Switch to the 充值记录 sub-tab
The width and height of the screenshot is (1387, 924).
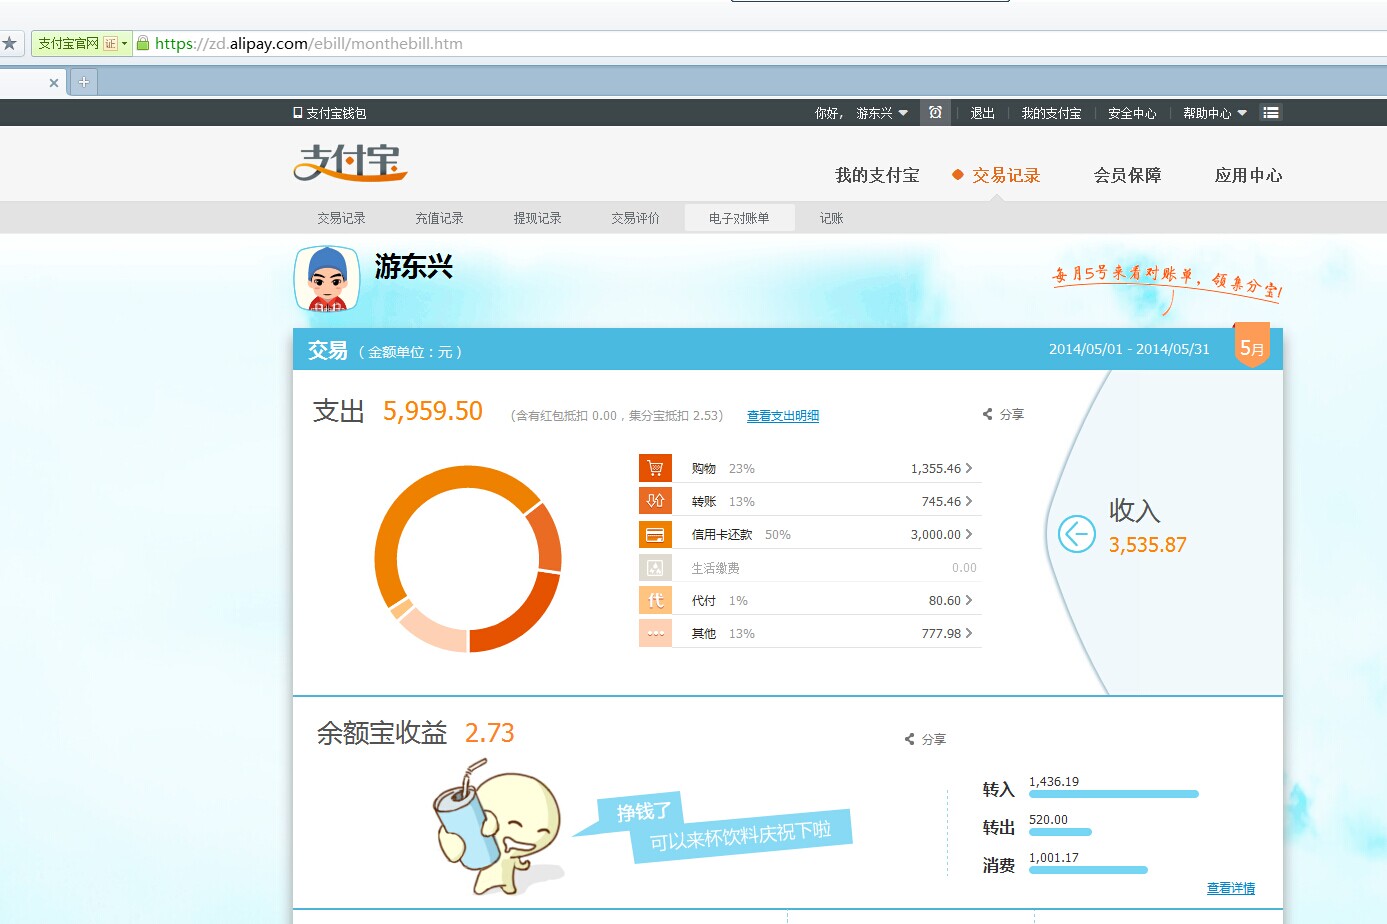[x=439, y=218]
